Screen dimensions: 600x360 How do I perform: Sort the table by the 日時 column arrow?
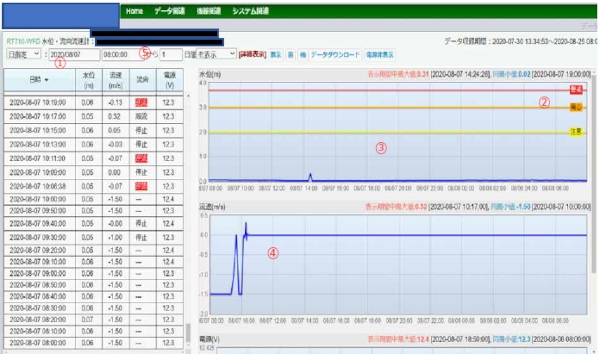tap(47, 80)
